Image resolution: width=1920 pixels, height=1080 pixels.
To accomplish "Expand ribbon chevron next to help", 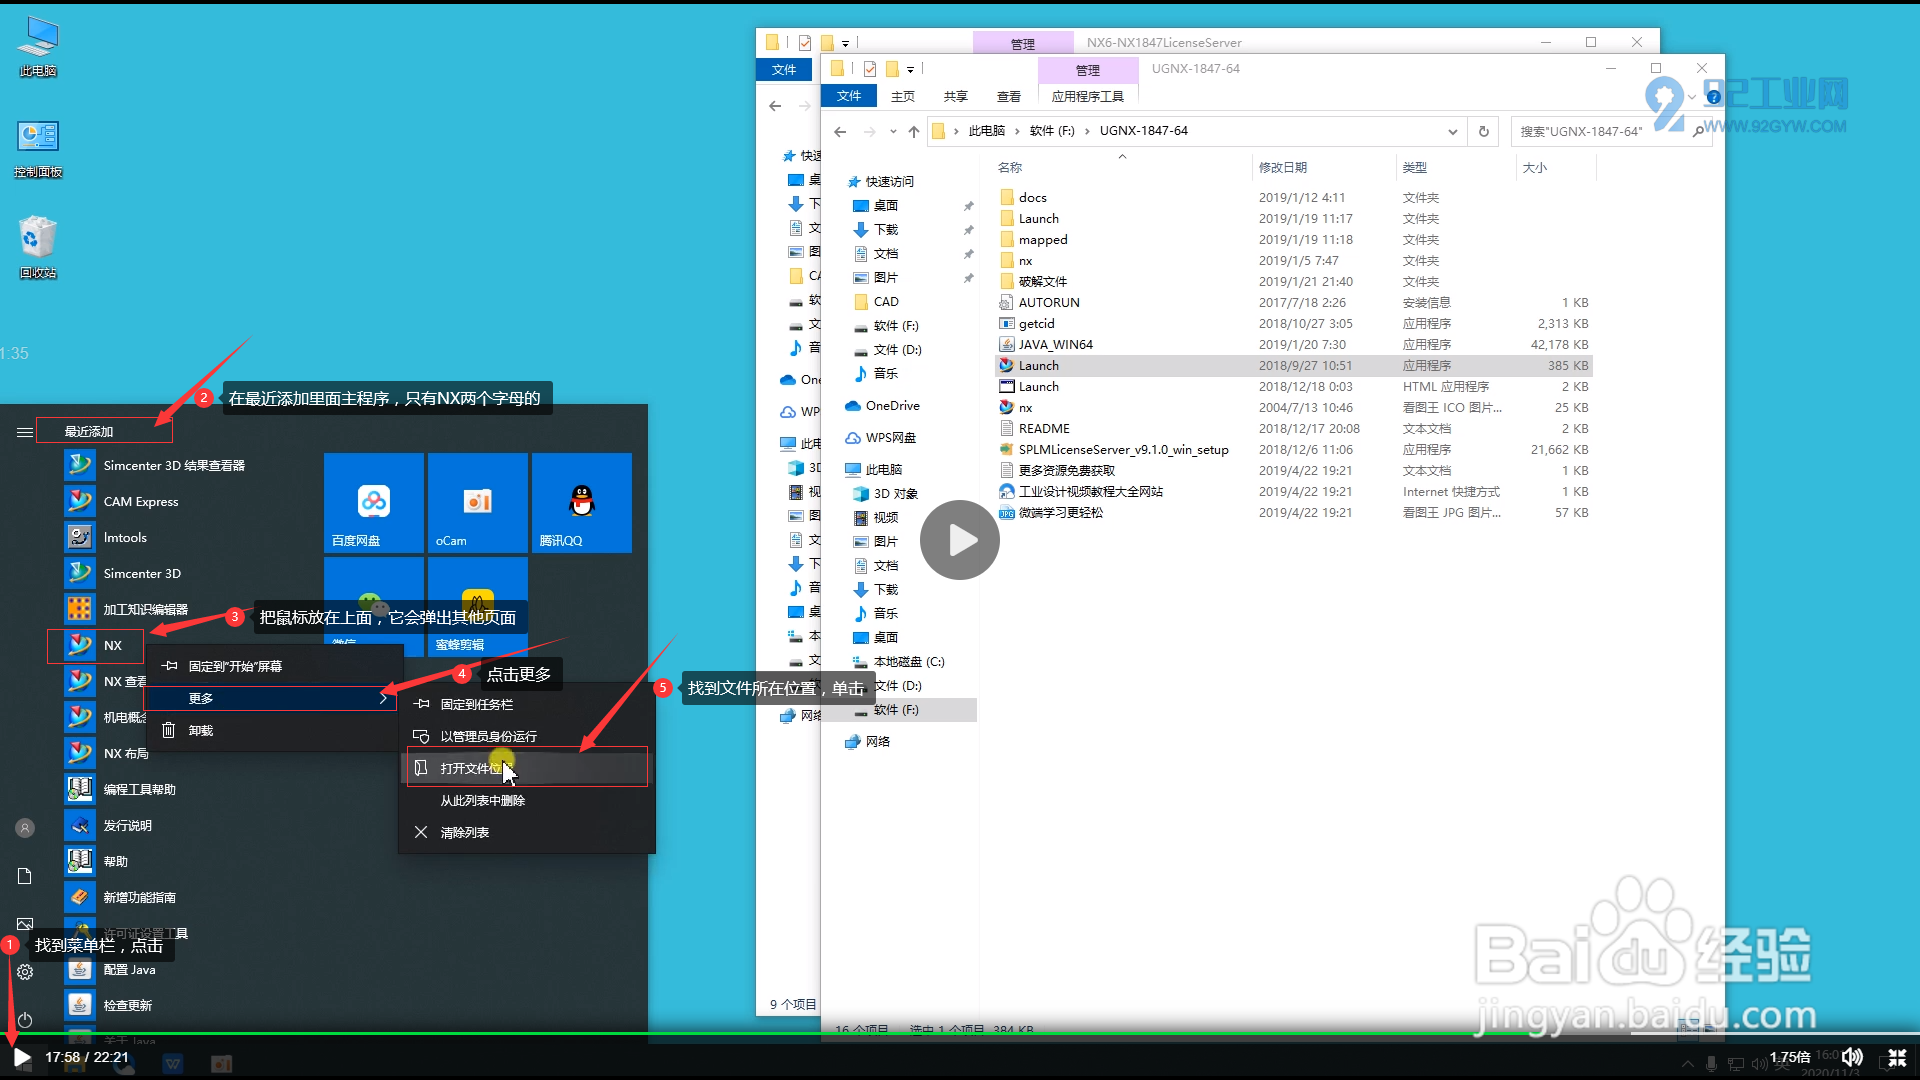I will point(1691,97).
